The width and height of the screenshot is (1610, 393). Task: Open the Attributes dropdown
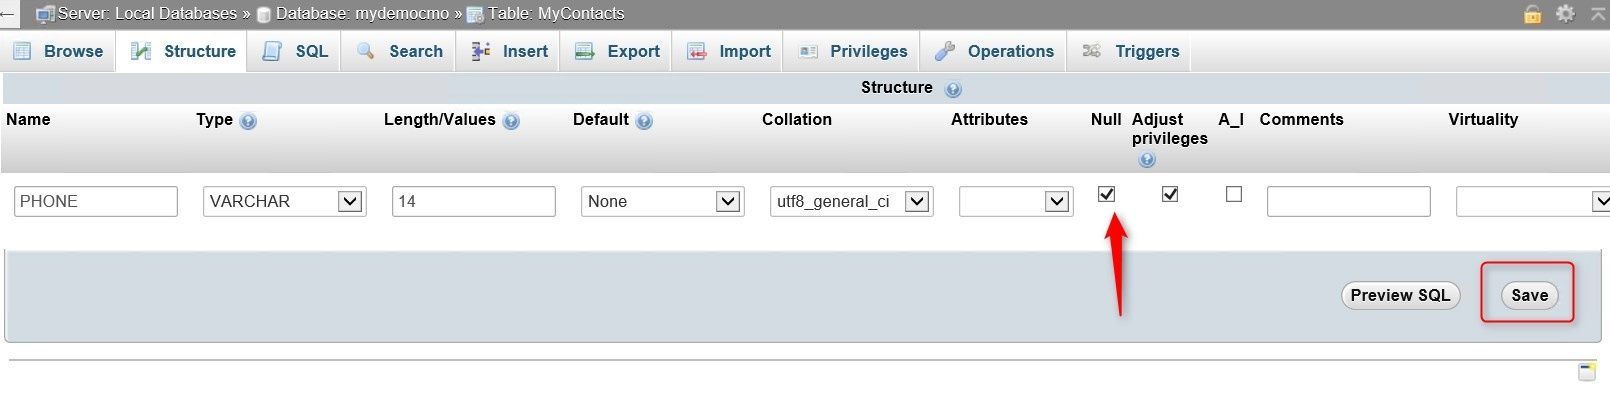pos(1016,201)
